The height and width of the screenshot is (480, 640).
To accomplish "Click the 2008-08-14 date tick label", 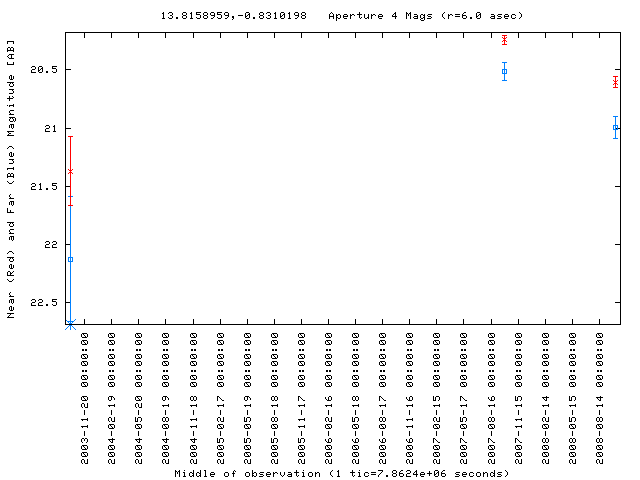I will coord(599,398).
